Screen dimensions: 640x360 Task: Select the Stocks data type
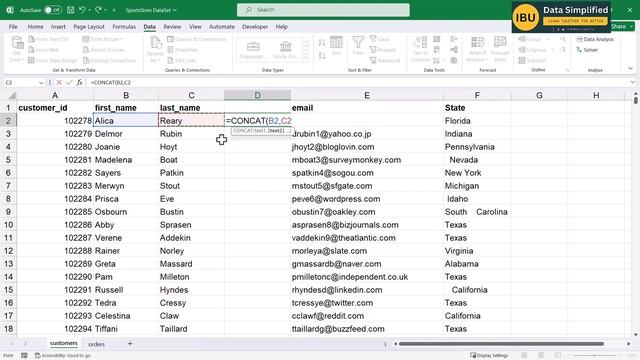click(285, 50)
